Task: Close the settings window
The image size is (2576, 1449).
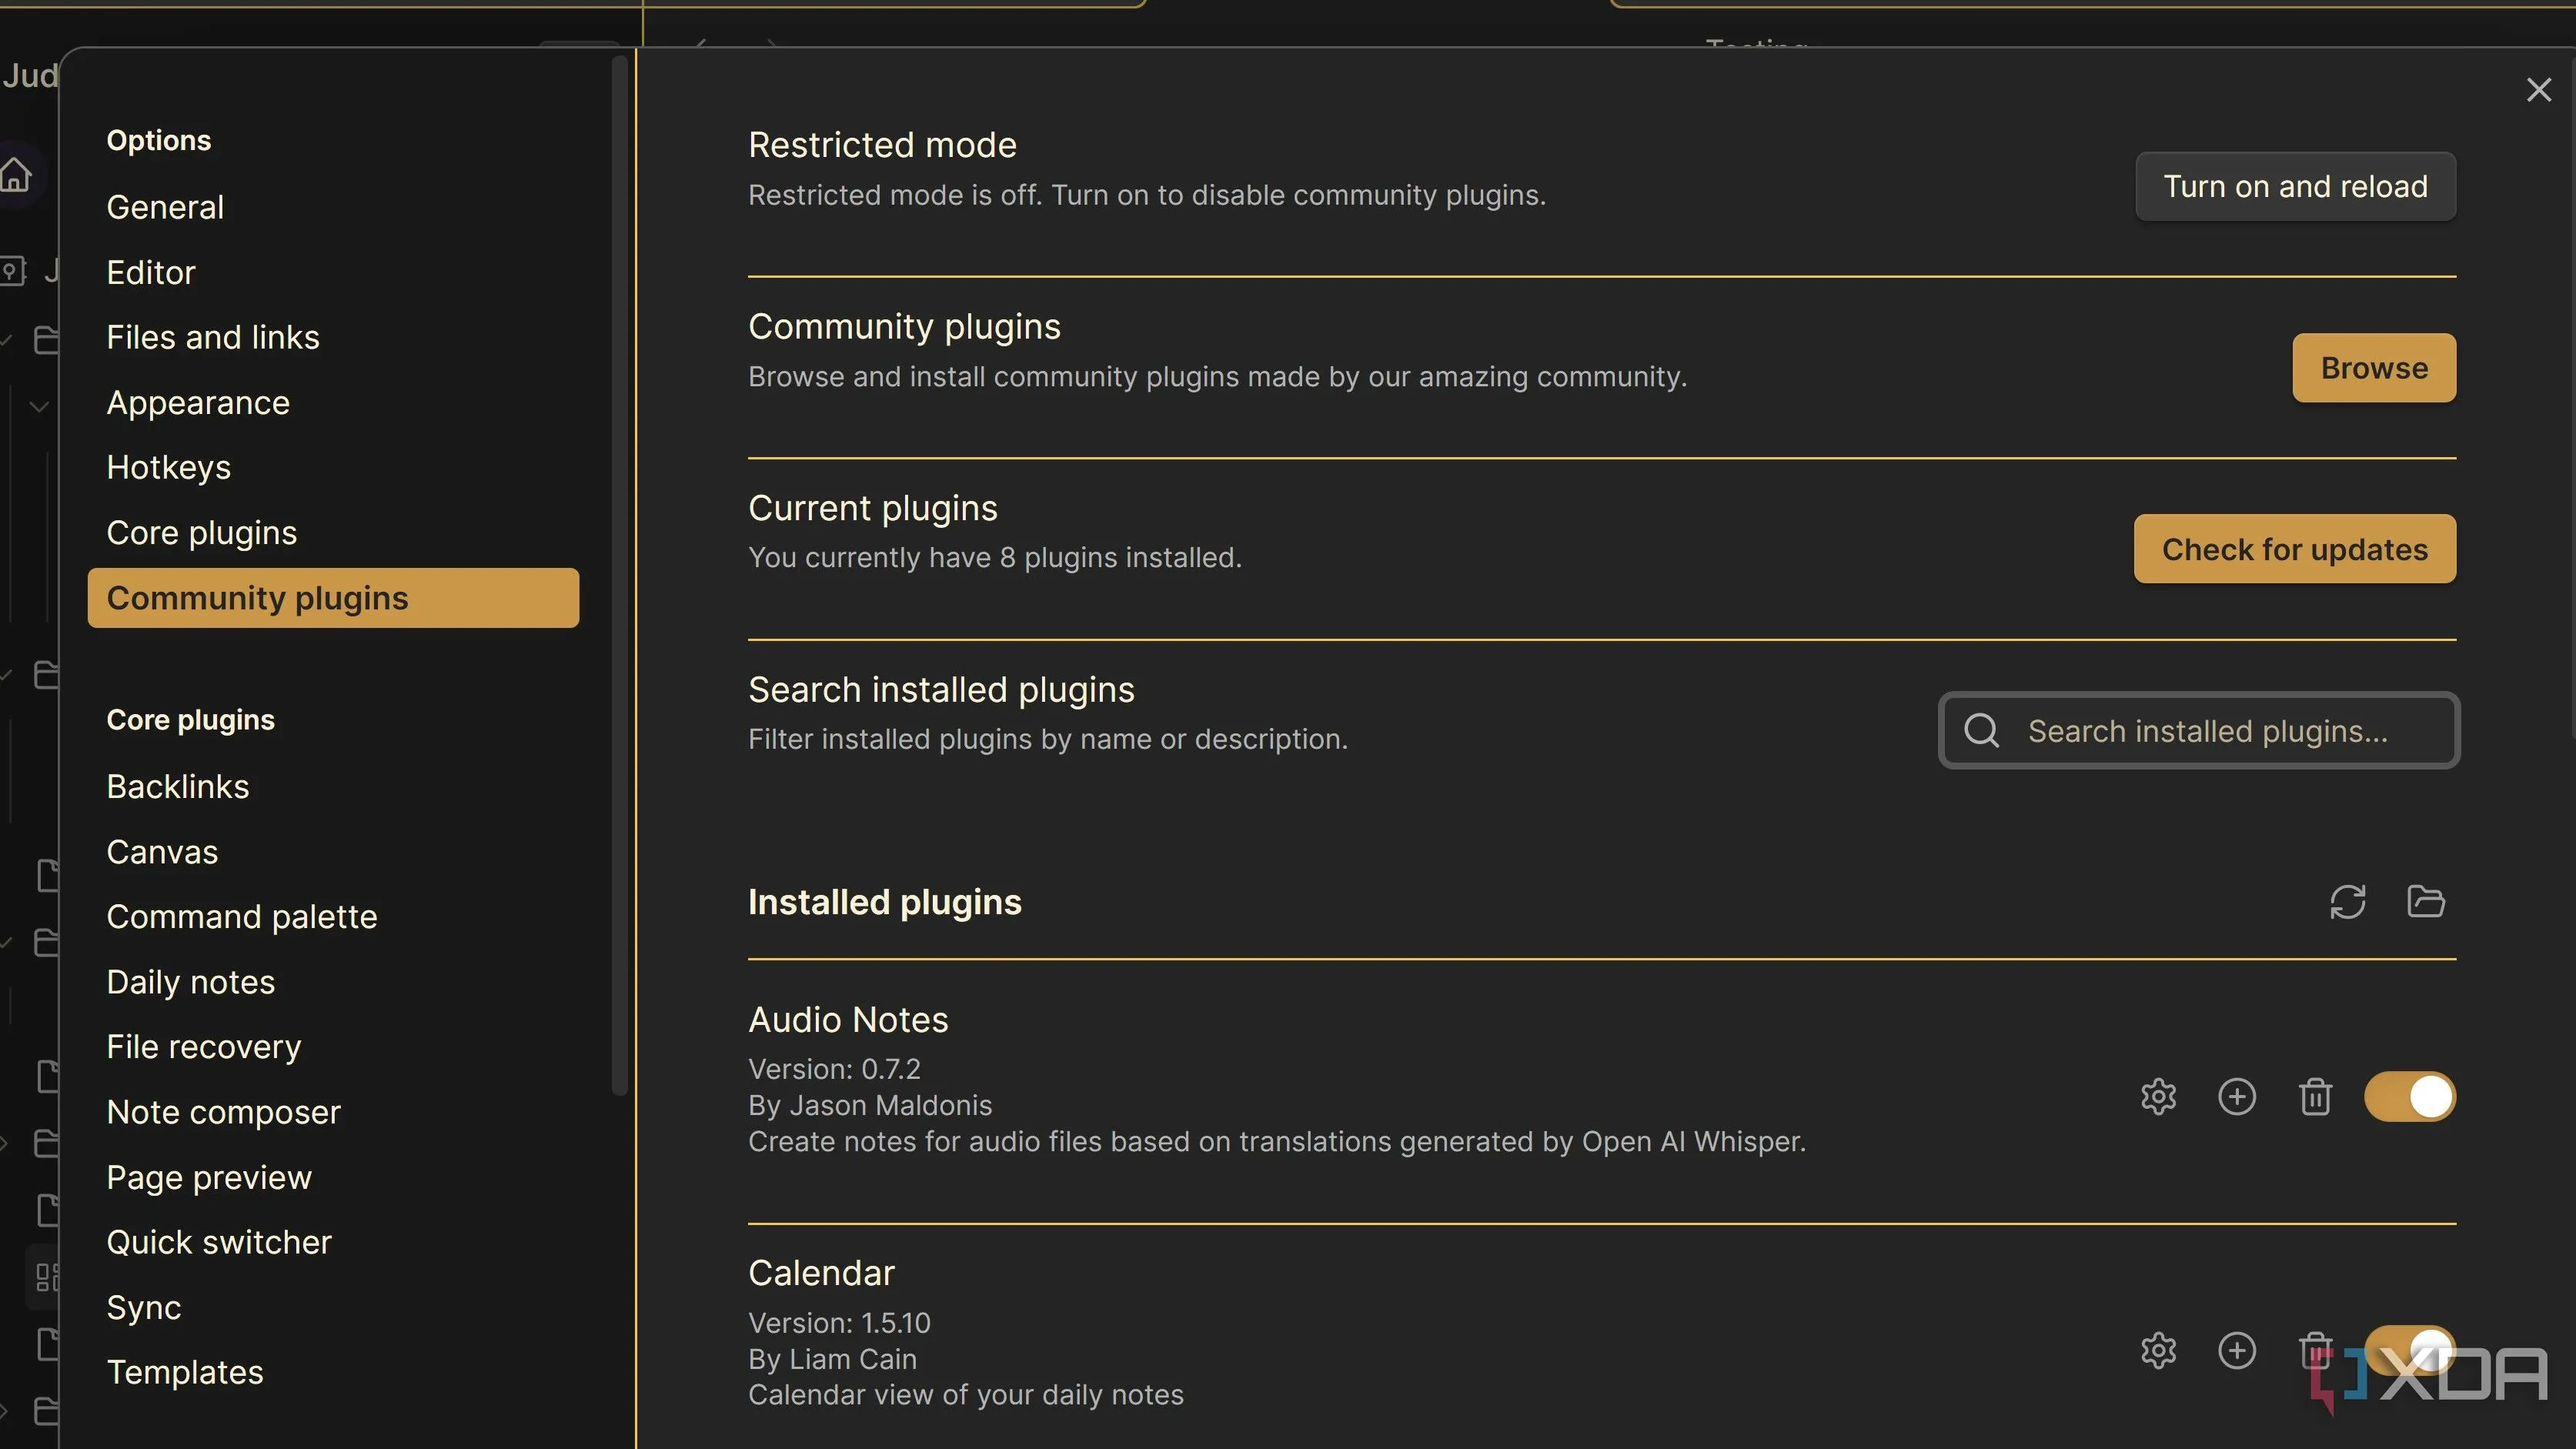Action: (2539, 89)
